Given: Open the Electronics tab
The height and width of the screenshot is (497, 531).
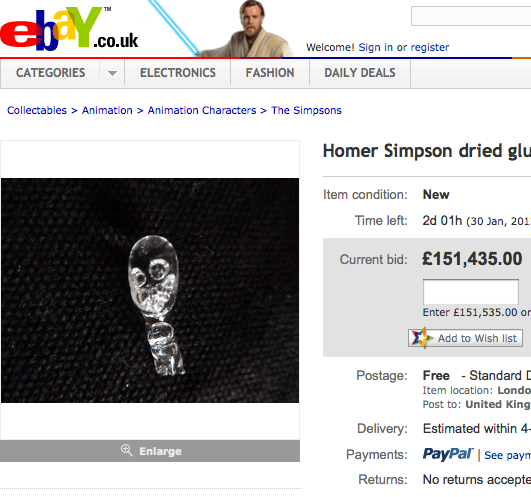Looking at the screenshot, I should [178, 73].
